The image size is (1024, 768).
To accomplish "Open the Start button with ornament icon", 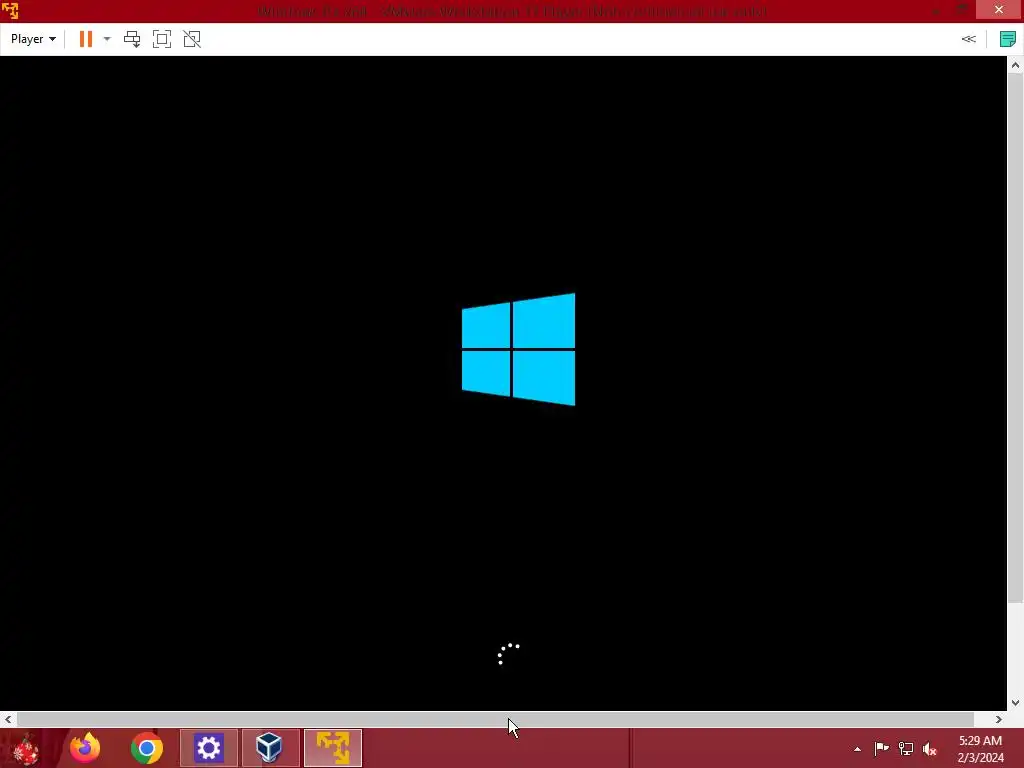I will click(26, 748).
